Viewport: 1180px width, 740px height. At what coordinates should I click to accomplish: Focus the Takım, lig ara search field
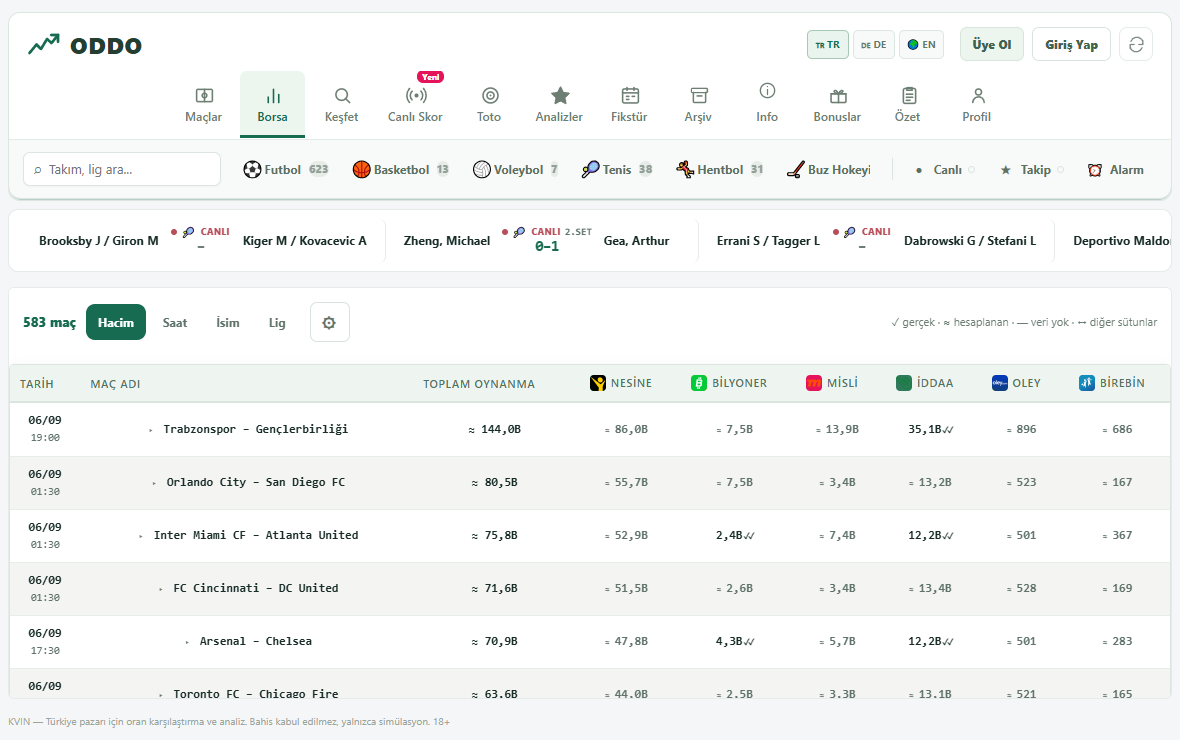[122, 169]
